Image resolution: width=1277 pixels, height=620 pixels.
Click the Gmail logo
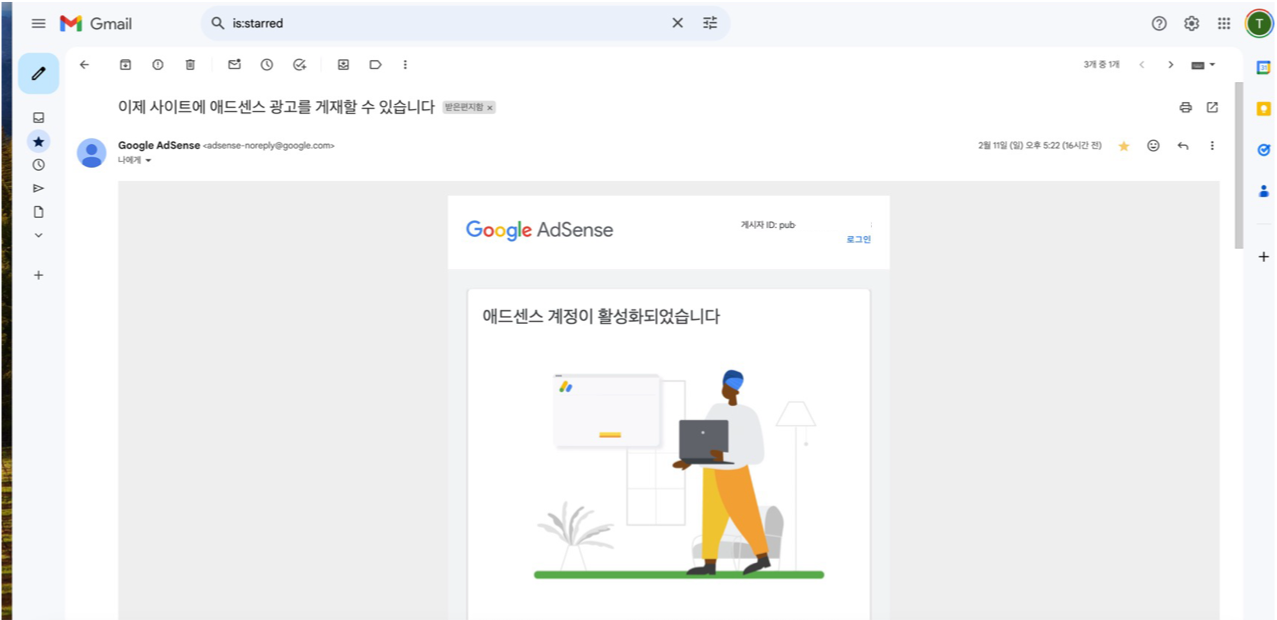pyautogui.click(x=96, y=23)
